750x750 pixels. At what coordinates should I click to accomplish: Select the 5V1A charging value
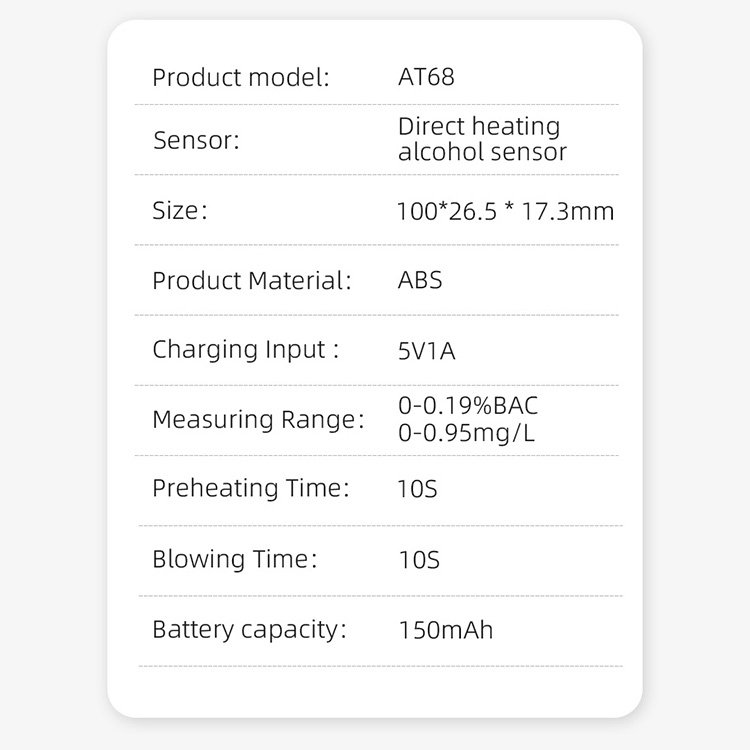tap(427, 351)
